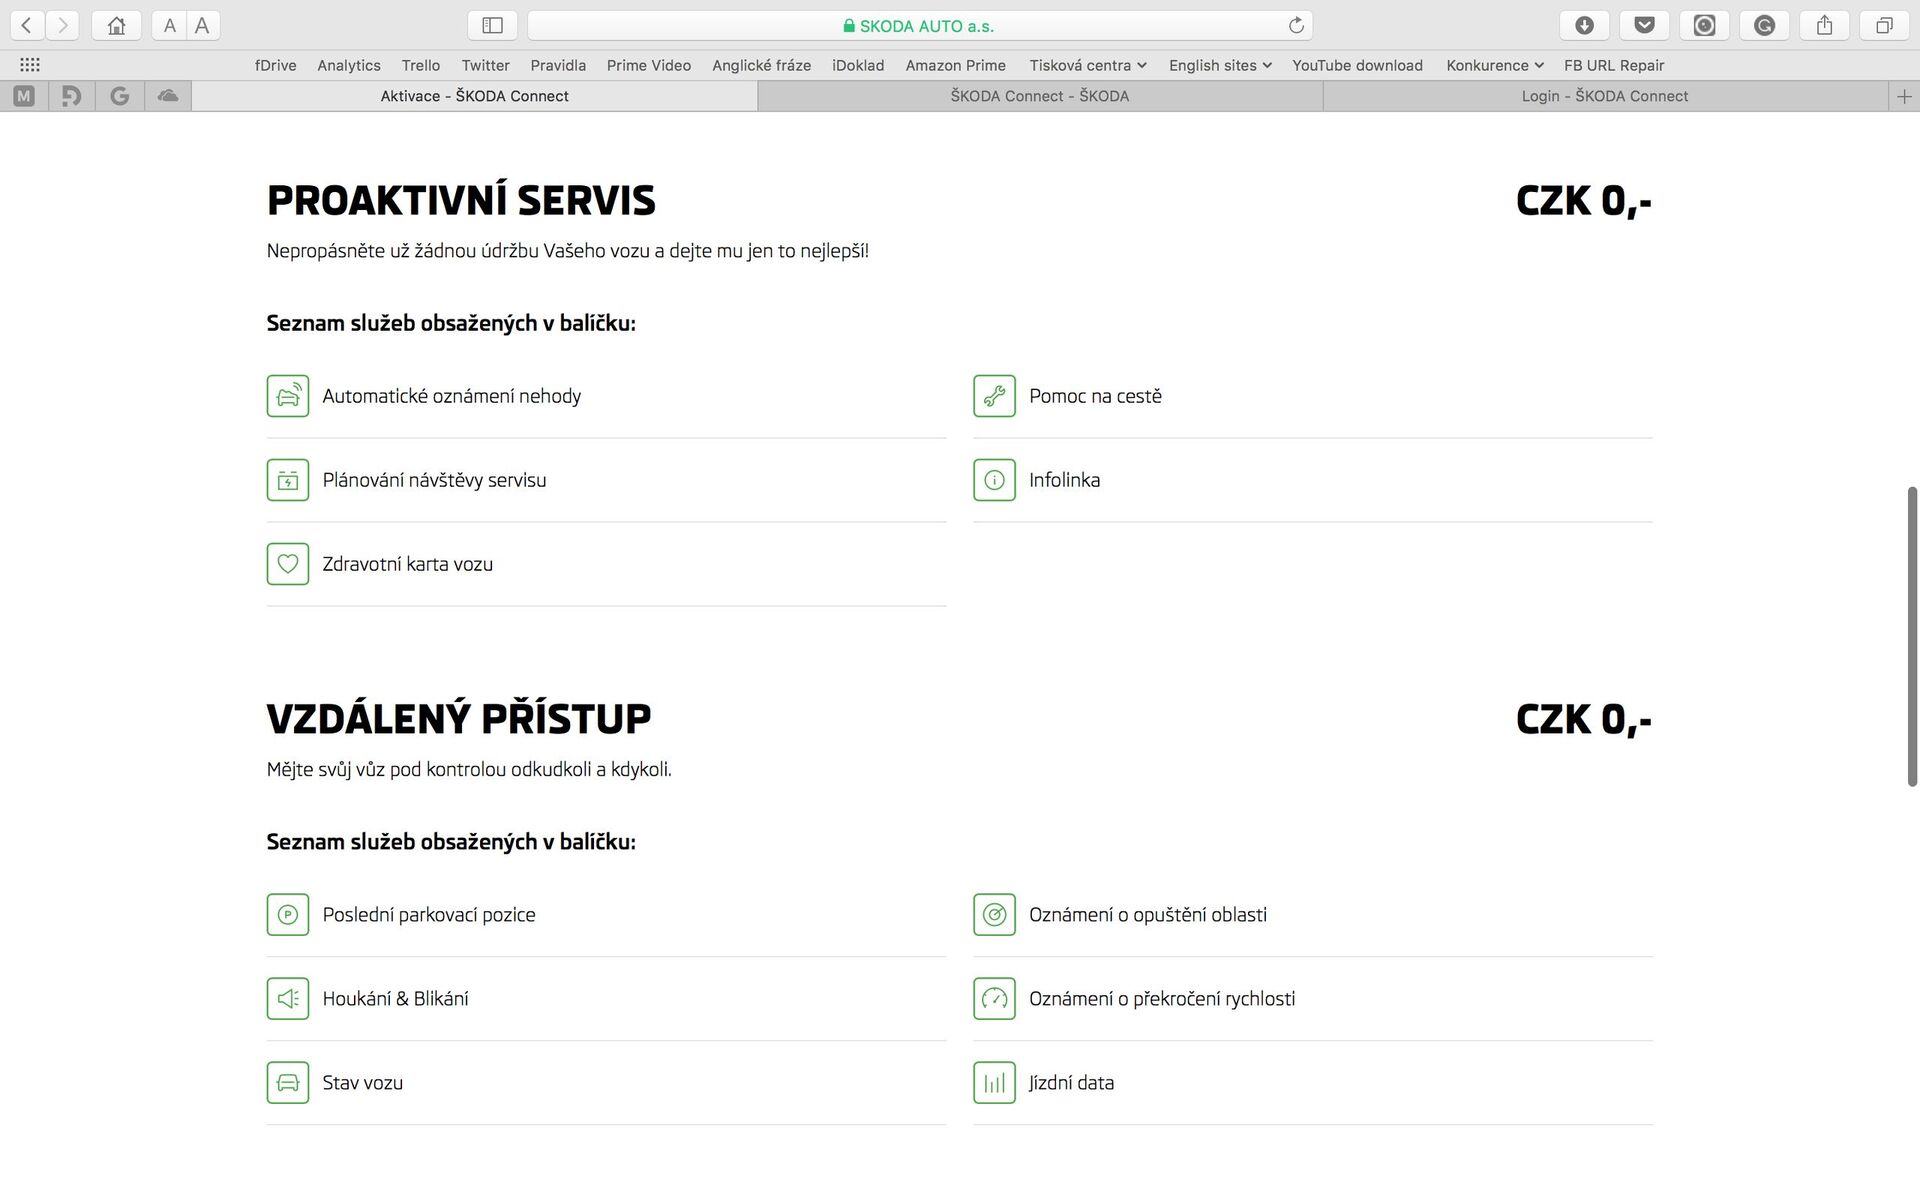Toggle the Safari sidebar button
Image resolution: width=1920 pixels, height=1200 pixels.
pyautogui.click(x=492, y=26)
